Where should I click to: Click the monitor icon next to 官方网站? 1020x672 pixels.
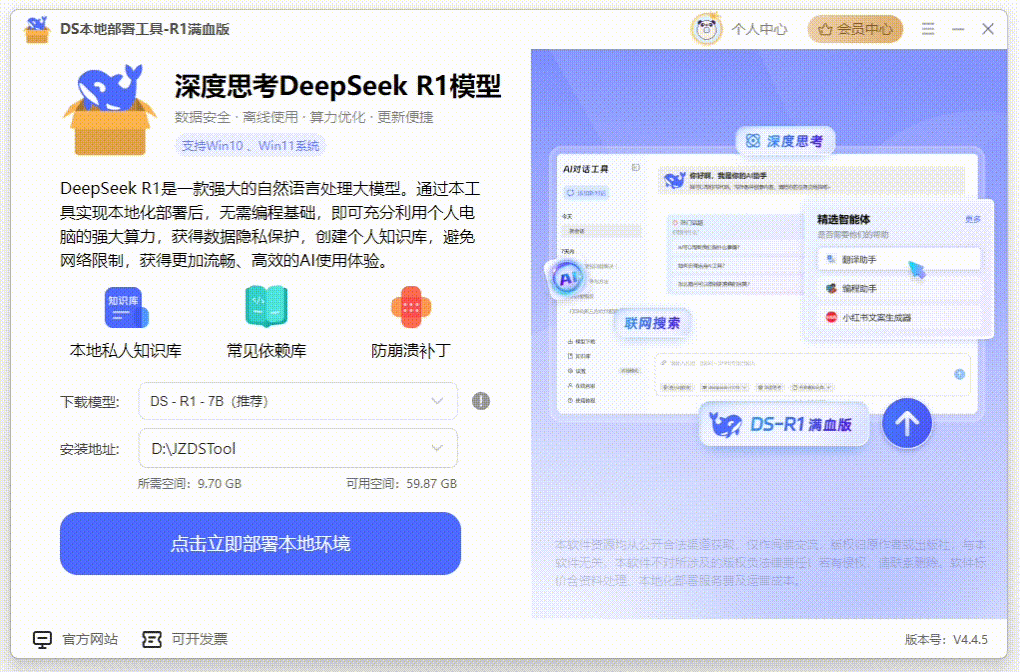pyautogui.click(x=43, y=638)
